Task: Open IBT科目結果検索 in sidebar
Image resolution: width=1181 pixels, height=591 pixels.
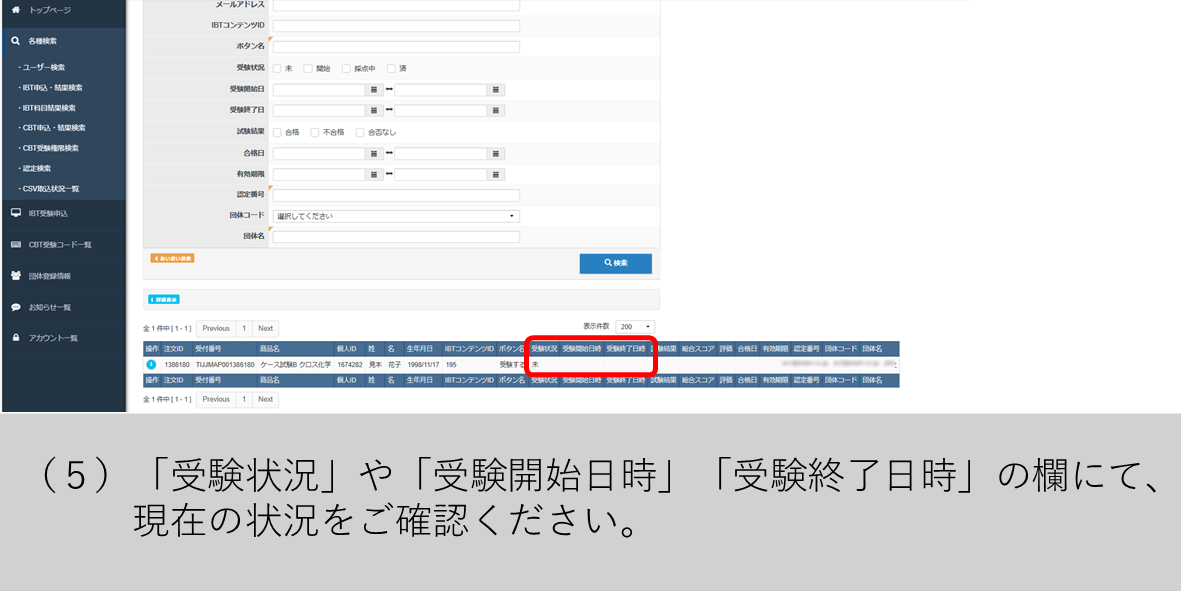Action: [47, 108]
